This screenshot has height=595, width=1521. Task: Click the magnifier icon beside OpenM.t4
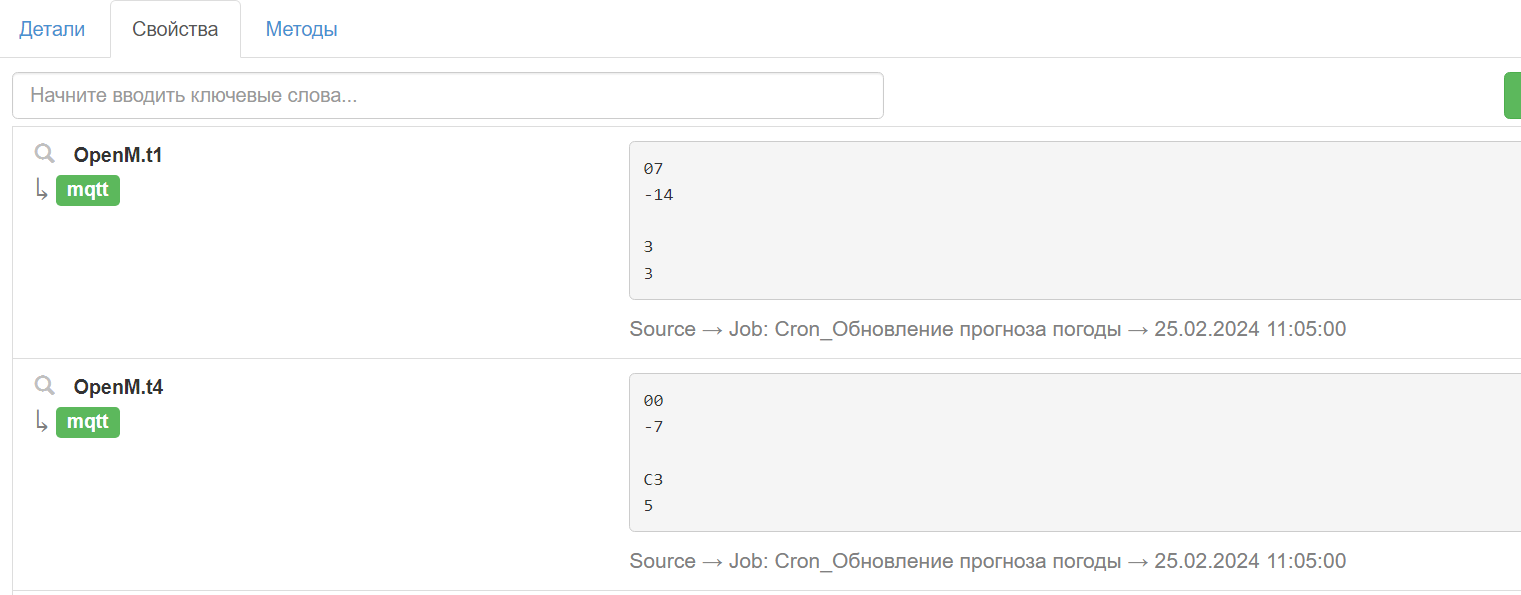click(44, 386)
